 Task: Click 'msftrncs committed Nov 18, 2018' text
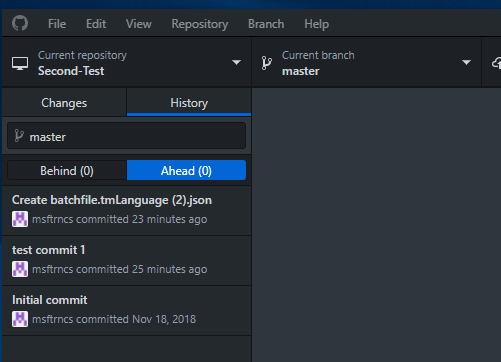coord(114,319)
